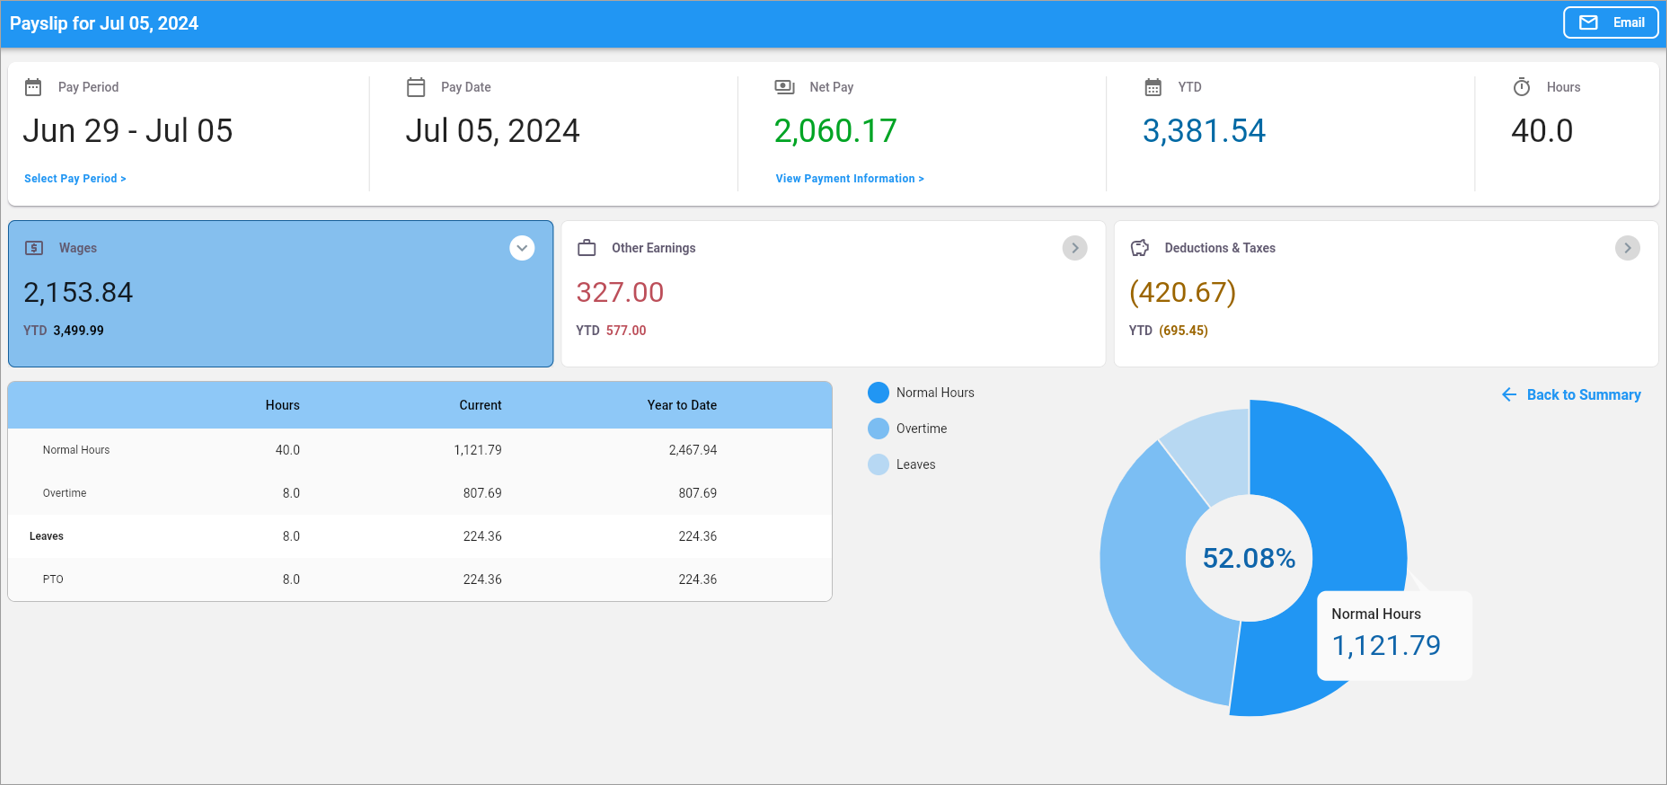Click Deductions YTD value (695.45)

1183,331
